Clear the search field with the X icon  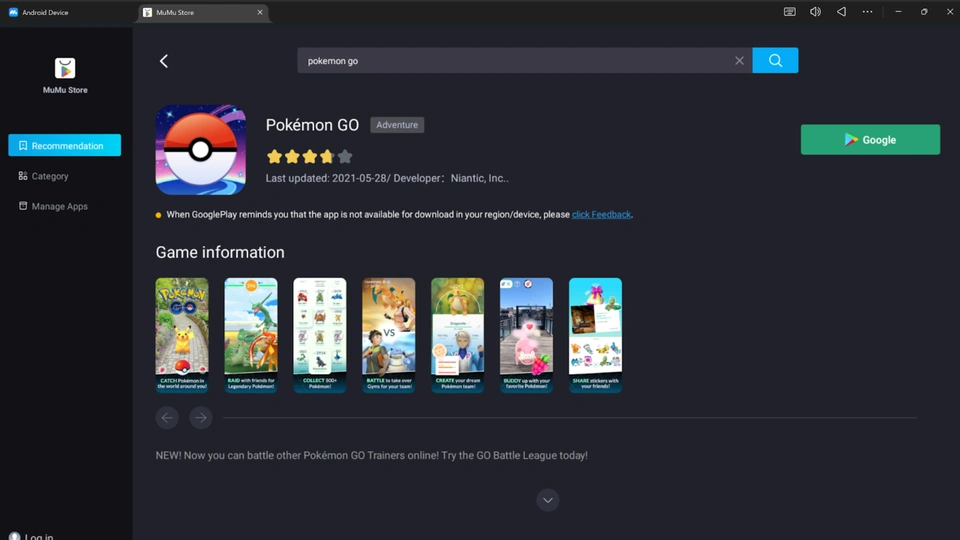pos(739,61)
